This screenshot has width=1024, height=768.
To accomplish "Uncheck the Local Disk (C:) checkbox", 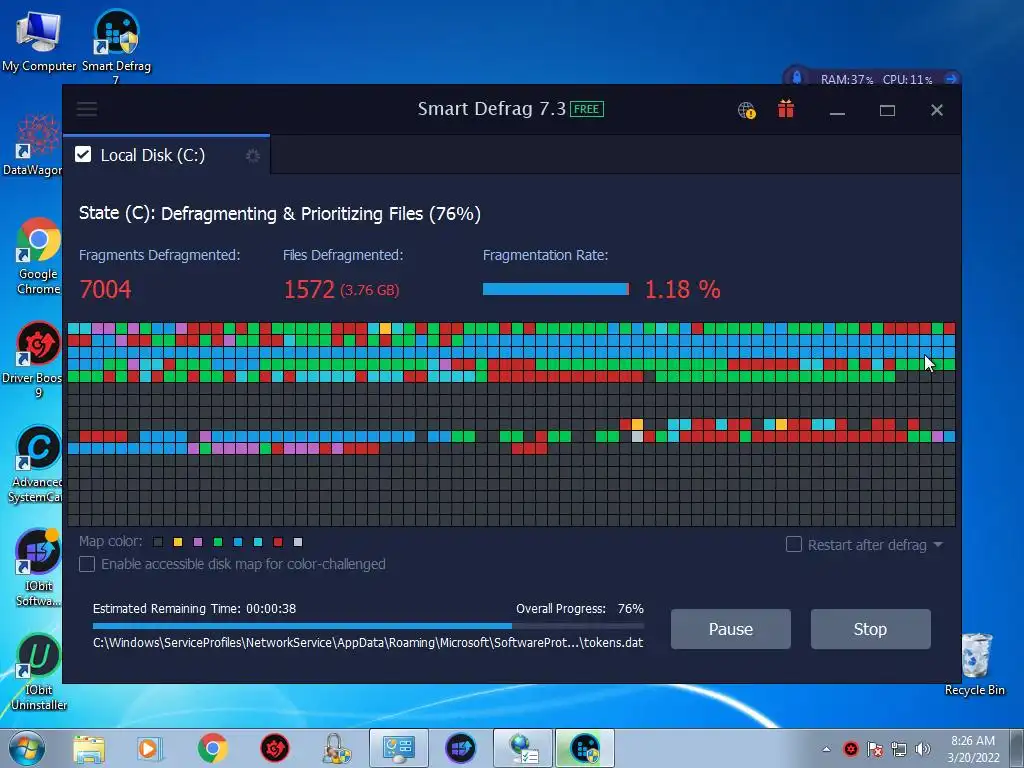I will pyautogui.click(x=83, y=155).
